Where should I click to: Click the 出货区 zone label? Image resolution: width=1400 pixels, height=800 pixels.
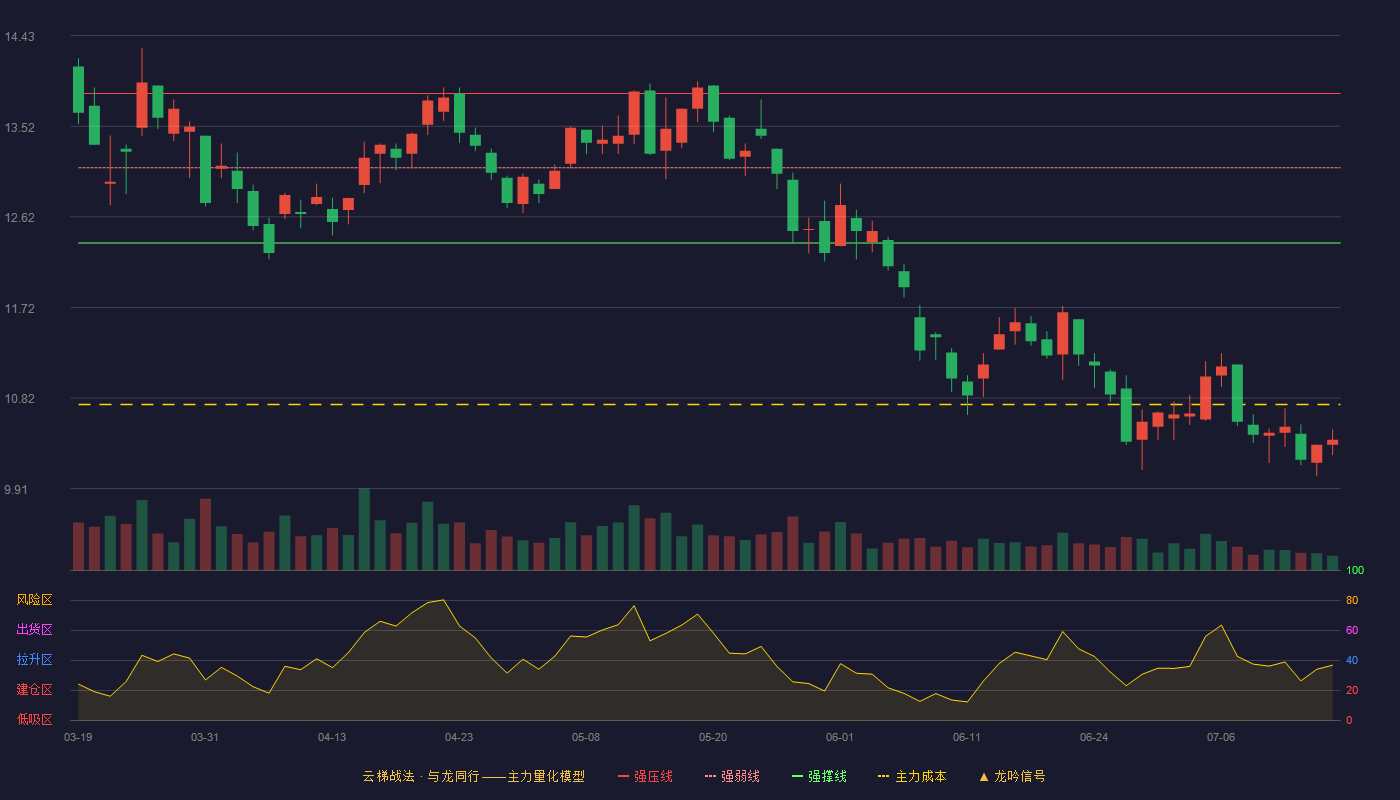(34, 630)
